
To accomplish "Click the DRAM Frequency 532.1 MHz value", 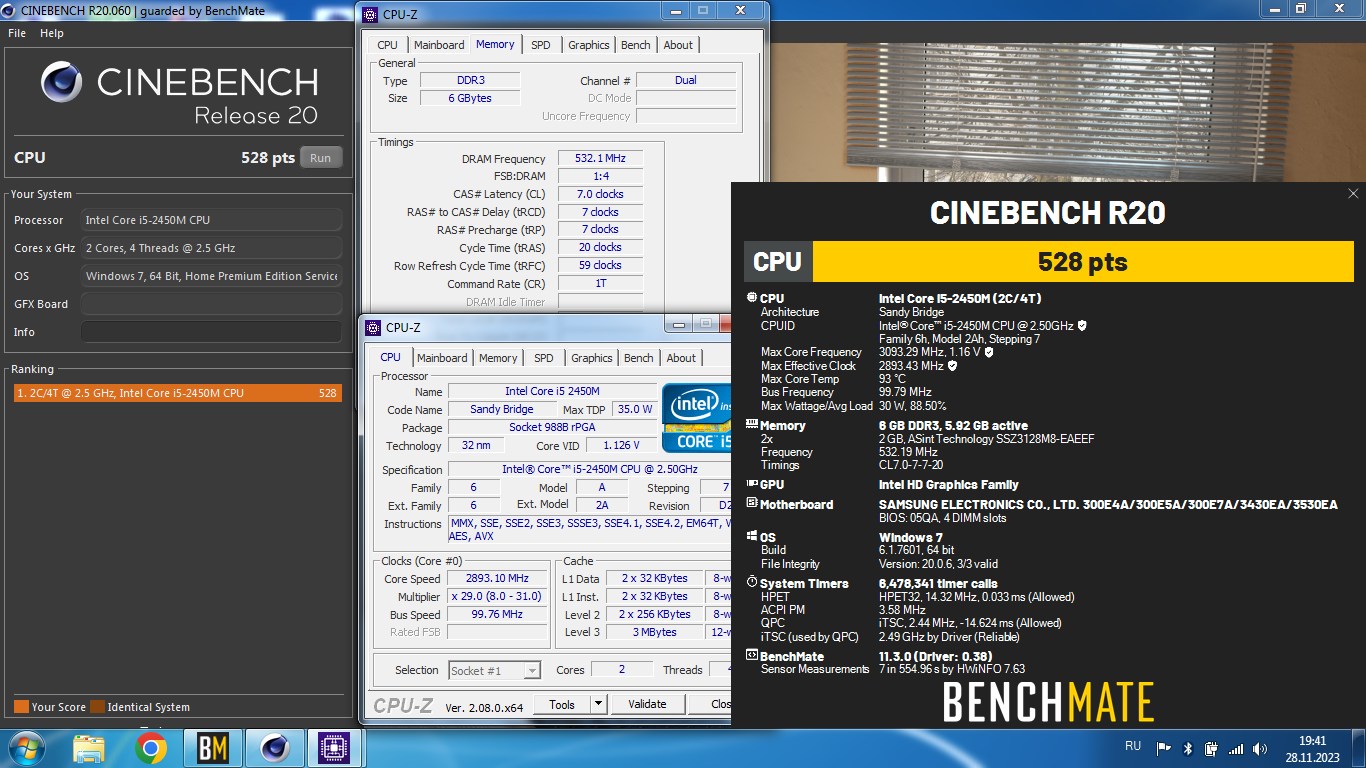I will pyautogui.click(x=600, y=159).
